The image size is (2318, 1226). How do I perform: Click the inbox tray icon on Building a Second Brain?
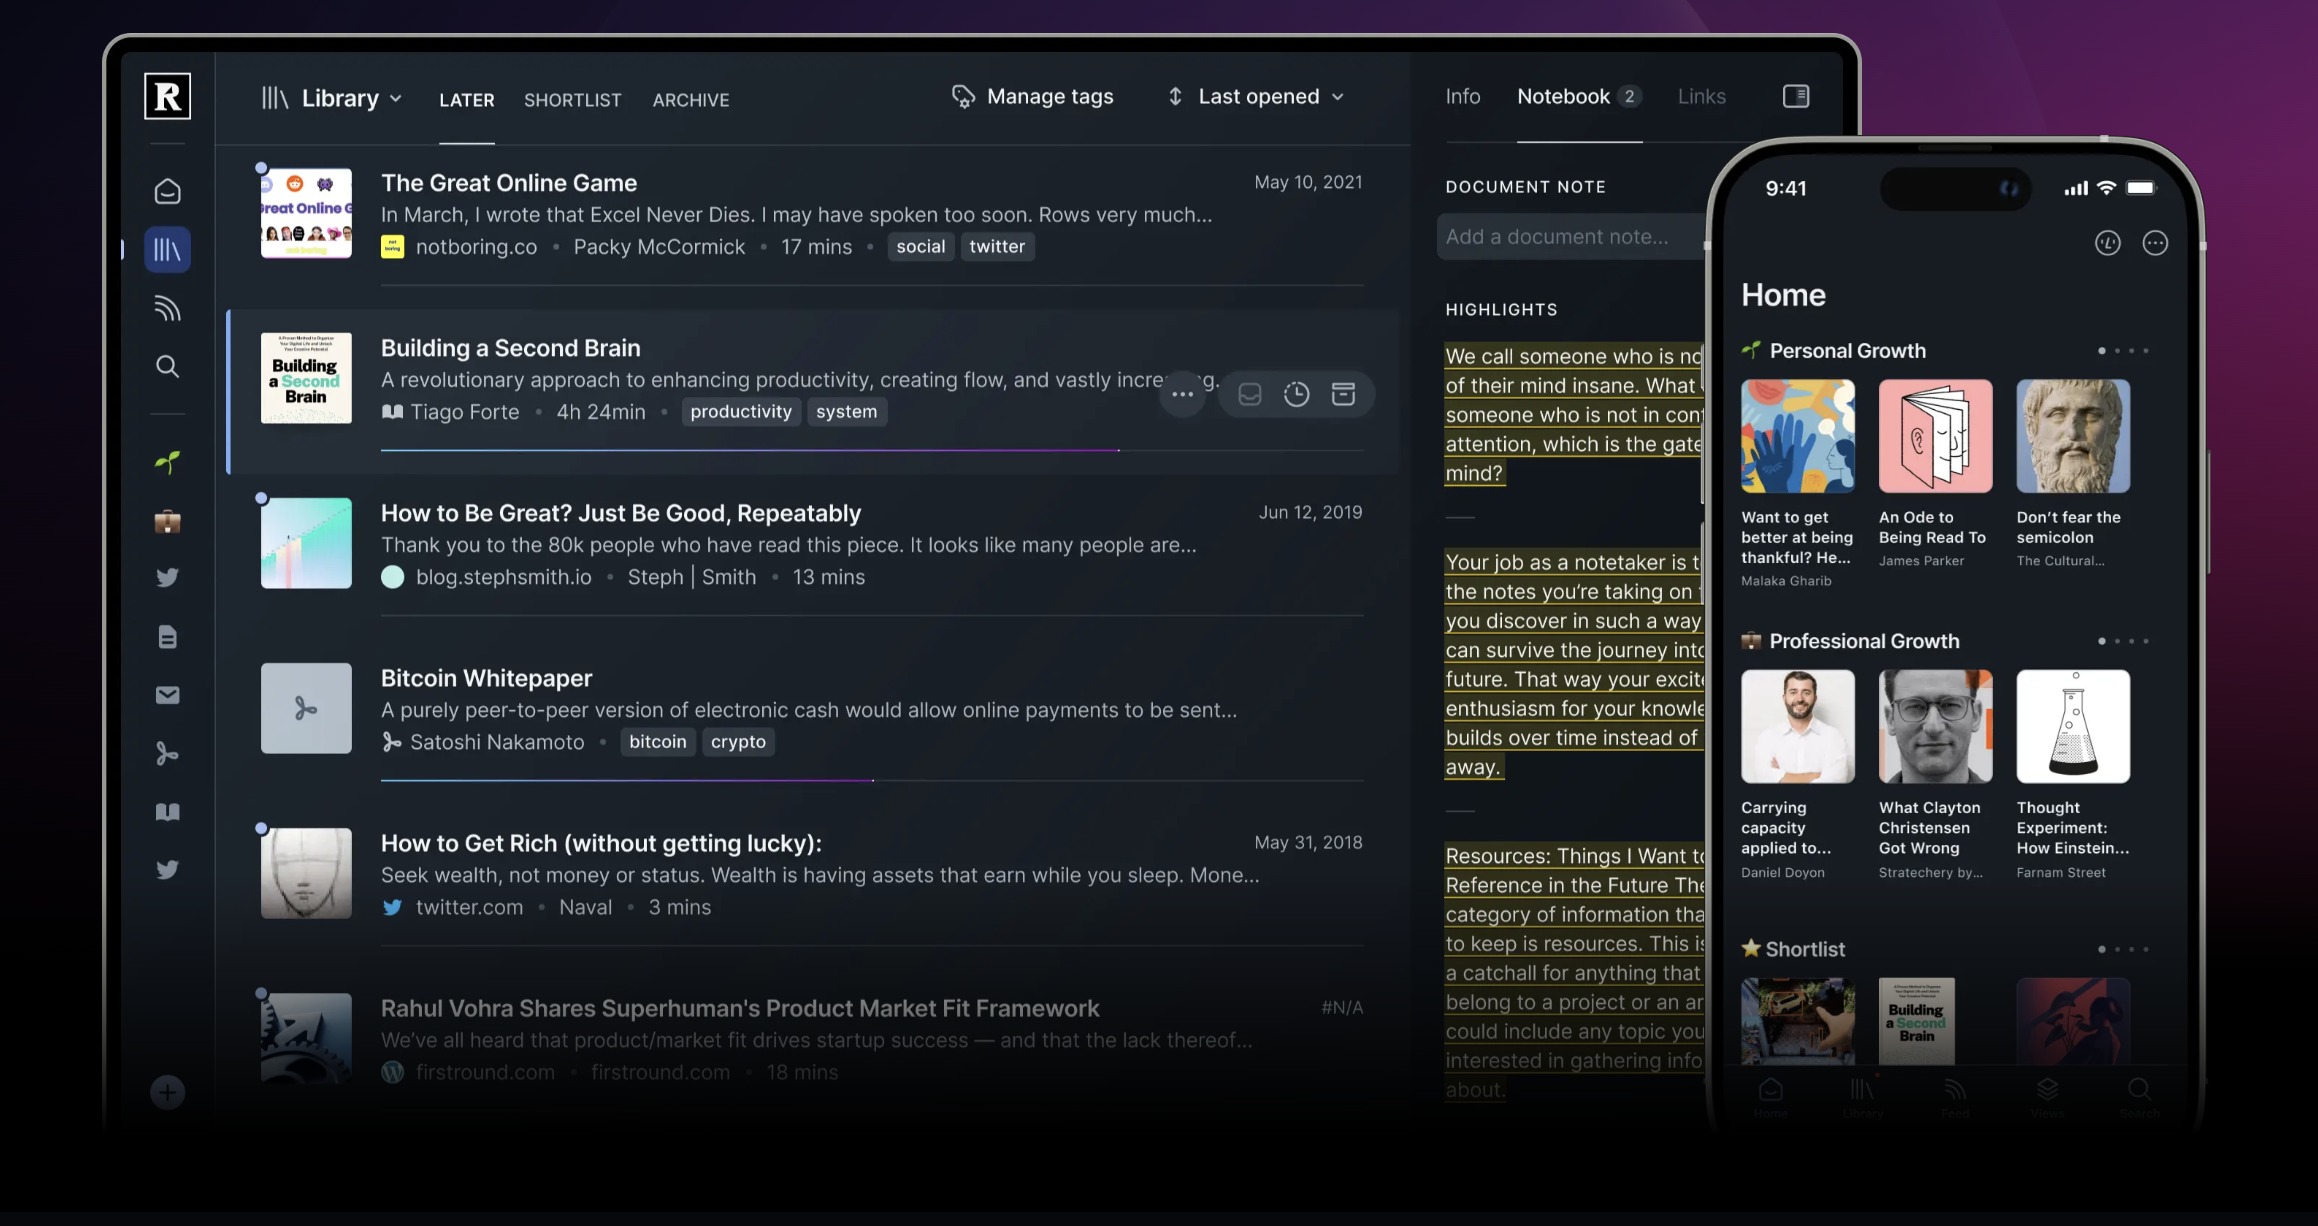point(1249,394)
